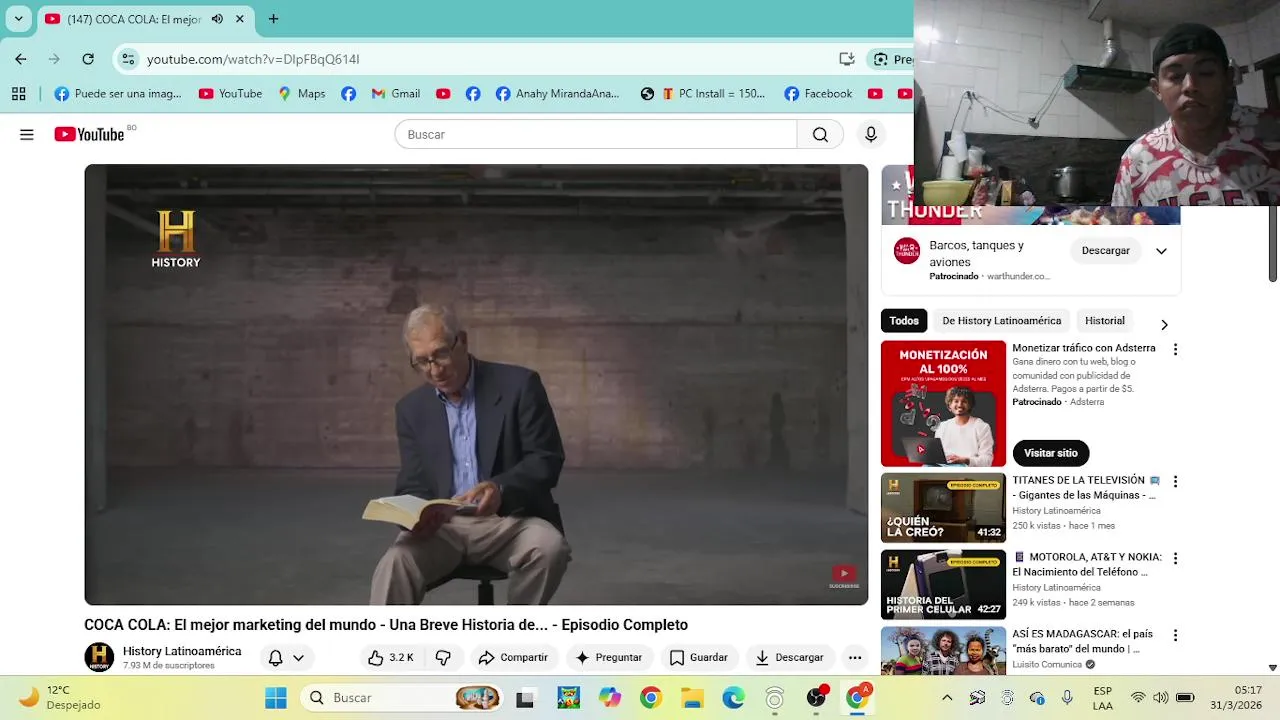Screen dimensions: 1280x720
Task: Open the TITANES DE LA TELEVISIÓN video thumbnail
Action: [x=943, y=508]
